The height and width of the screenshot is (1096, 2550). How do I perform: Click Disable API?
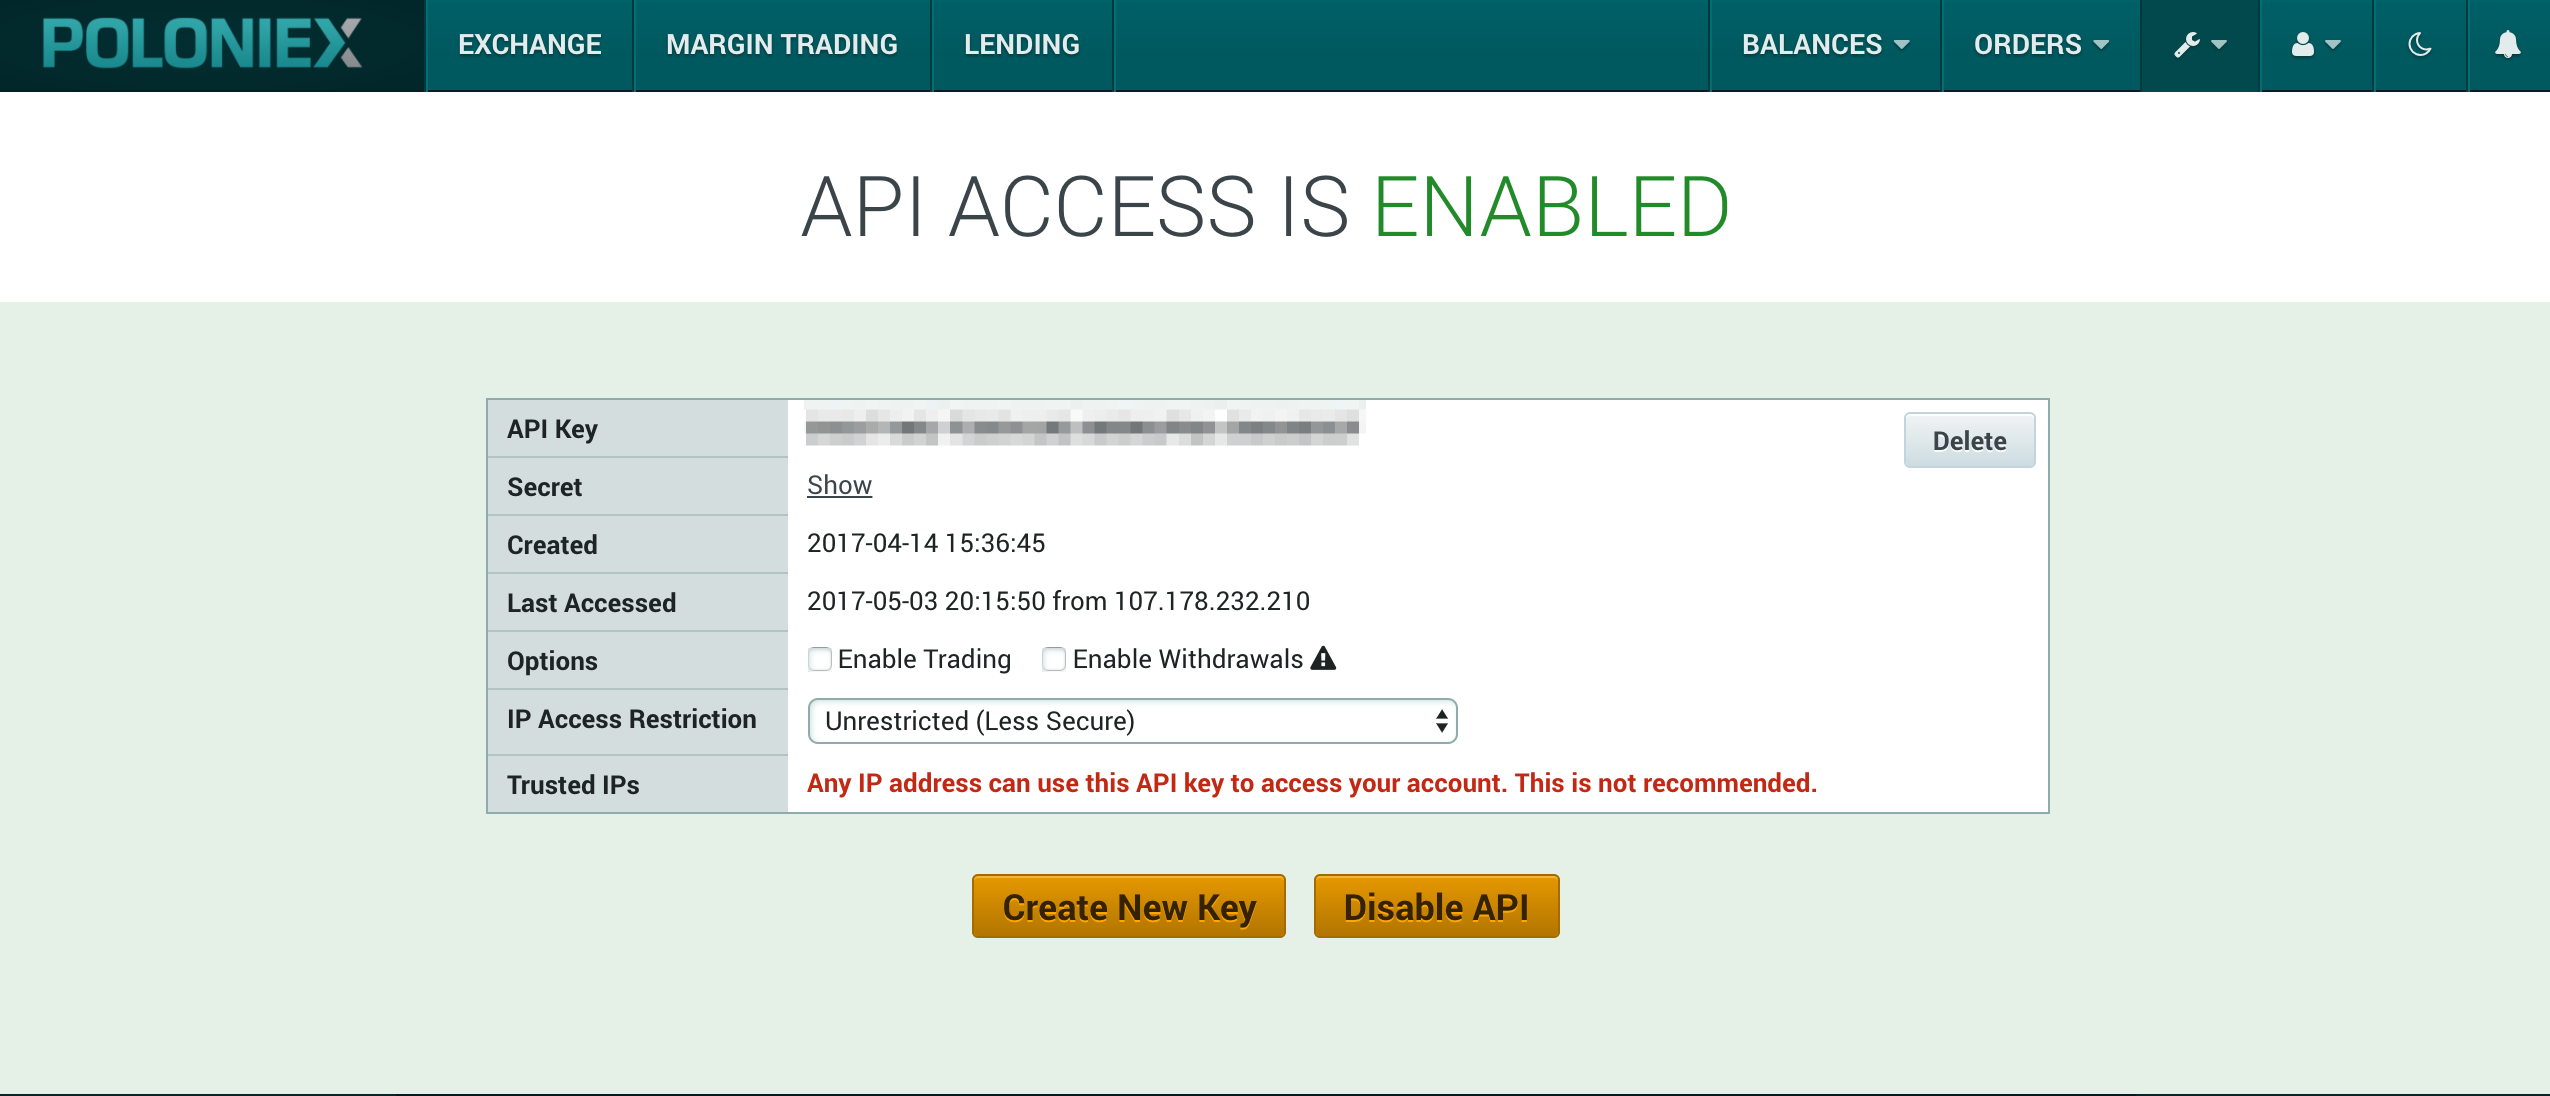click(x=1435, y=907)
